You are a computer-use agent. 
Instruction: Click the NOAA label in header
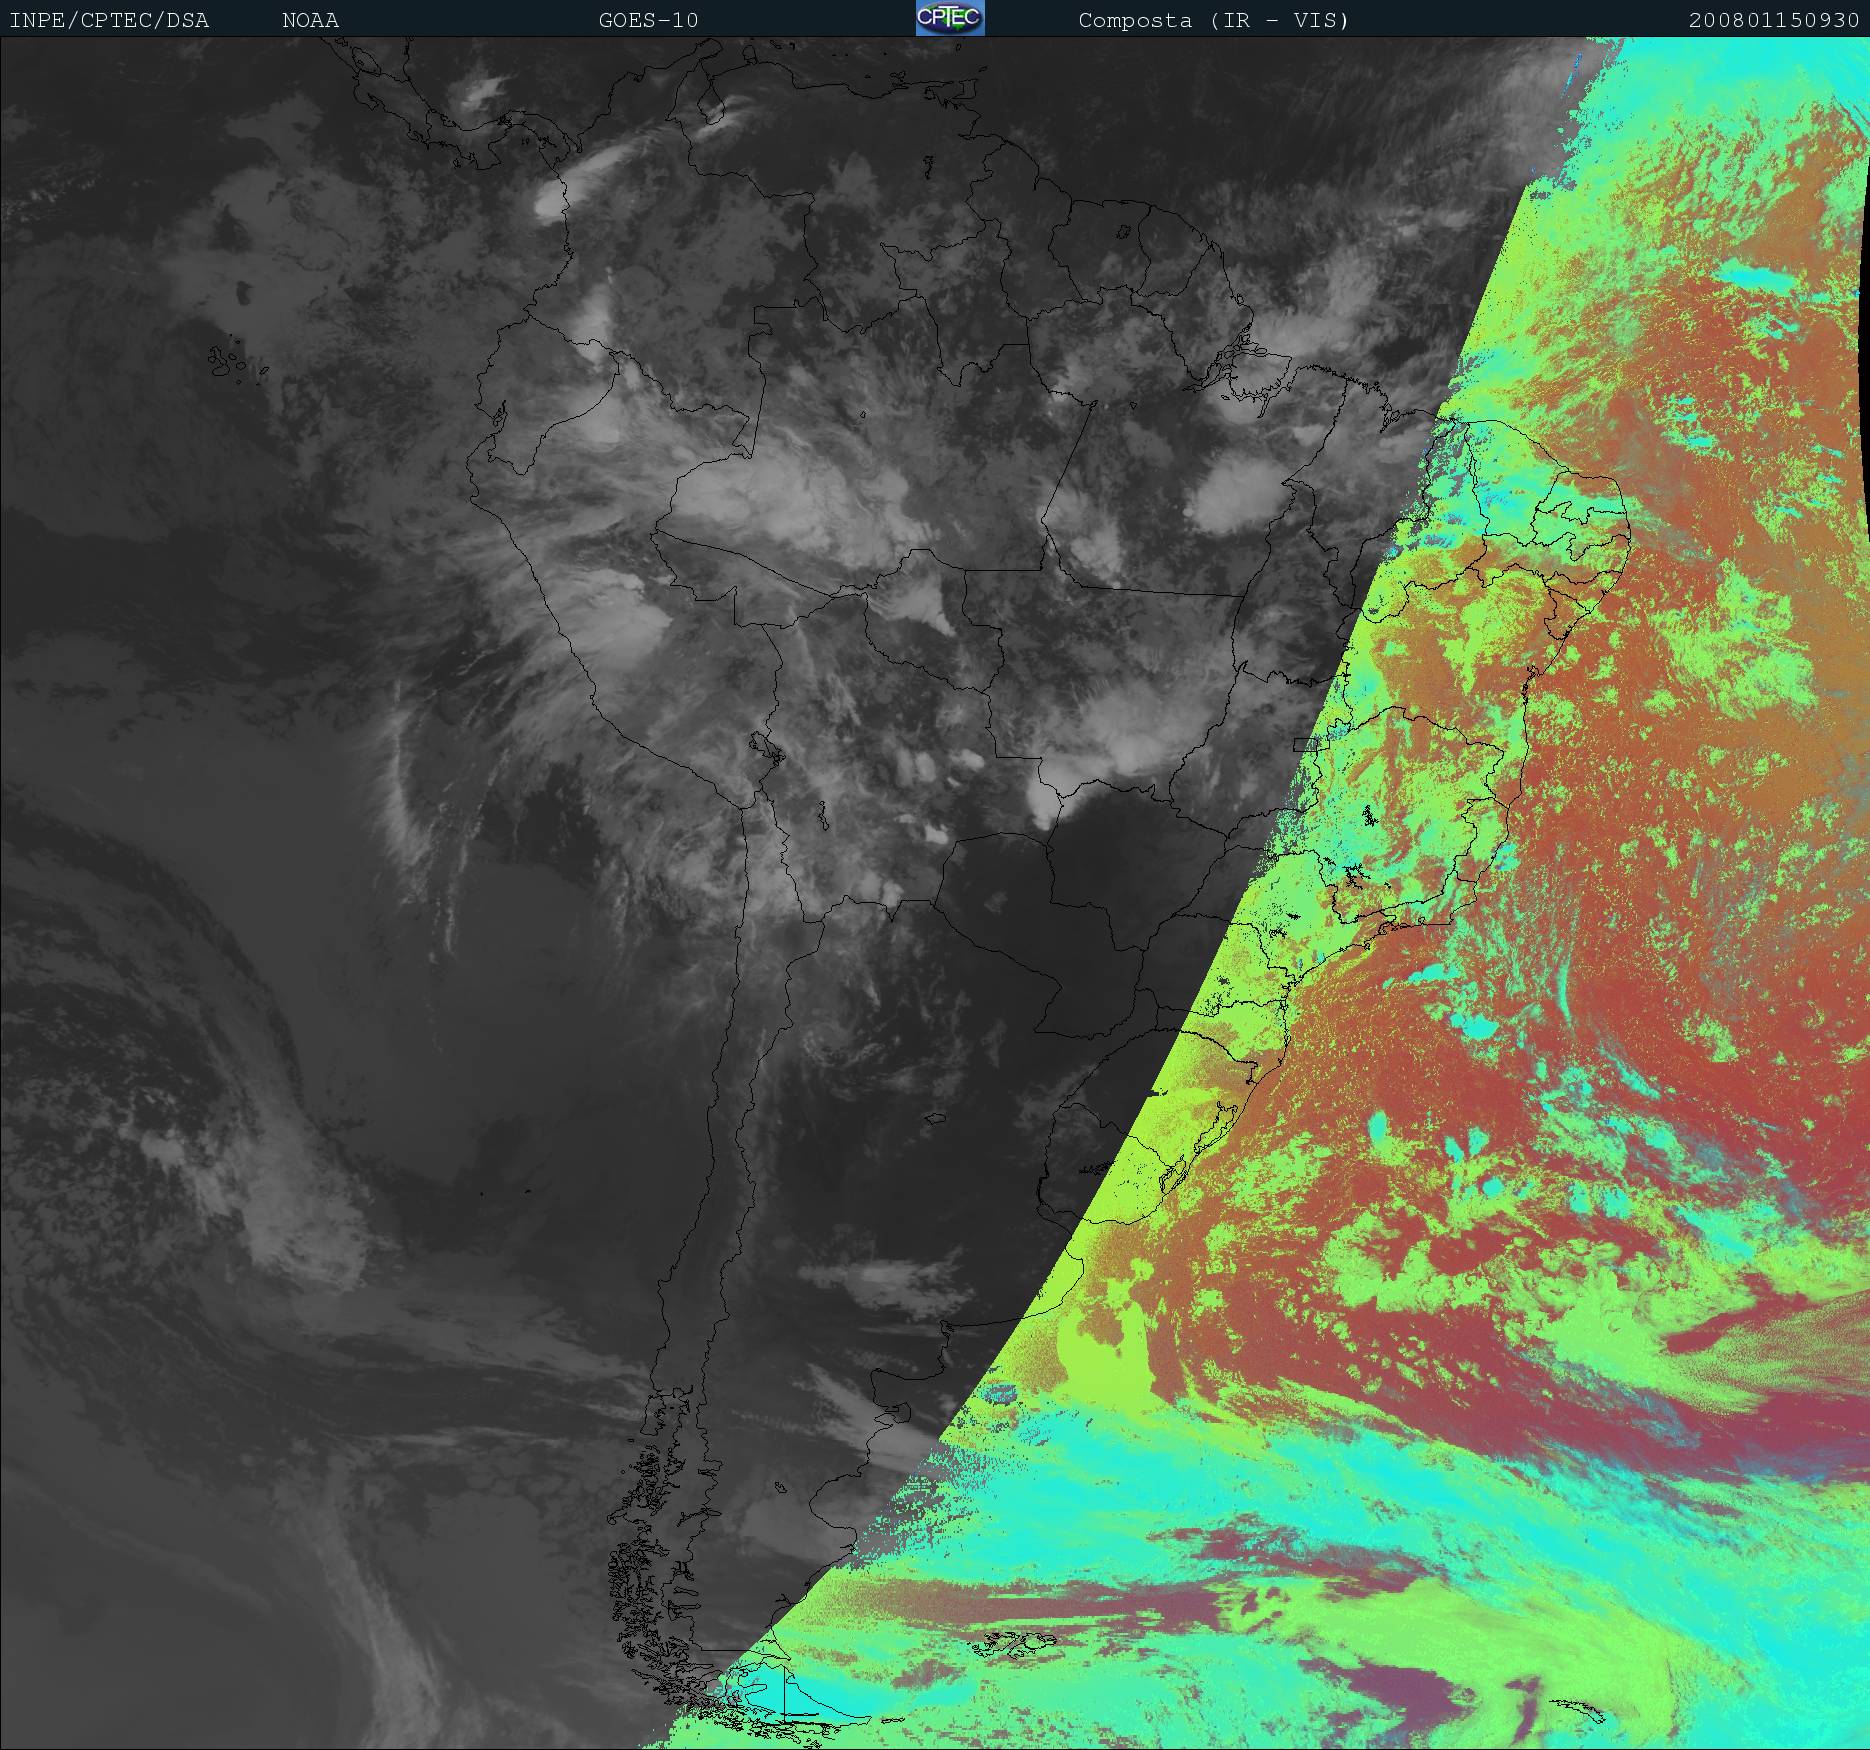point(310,20)
